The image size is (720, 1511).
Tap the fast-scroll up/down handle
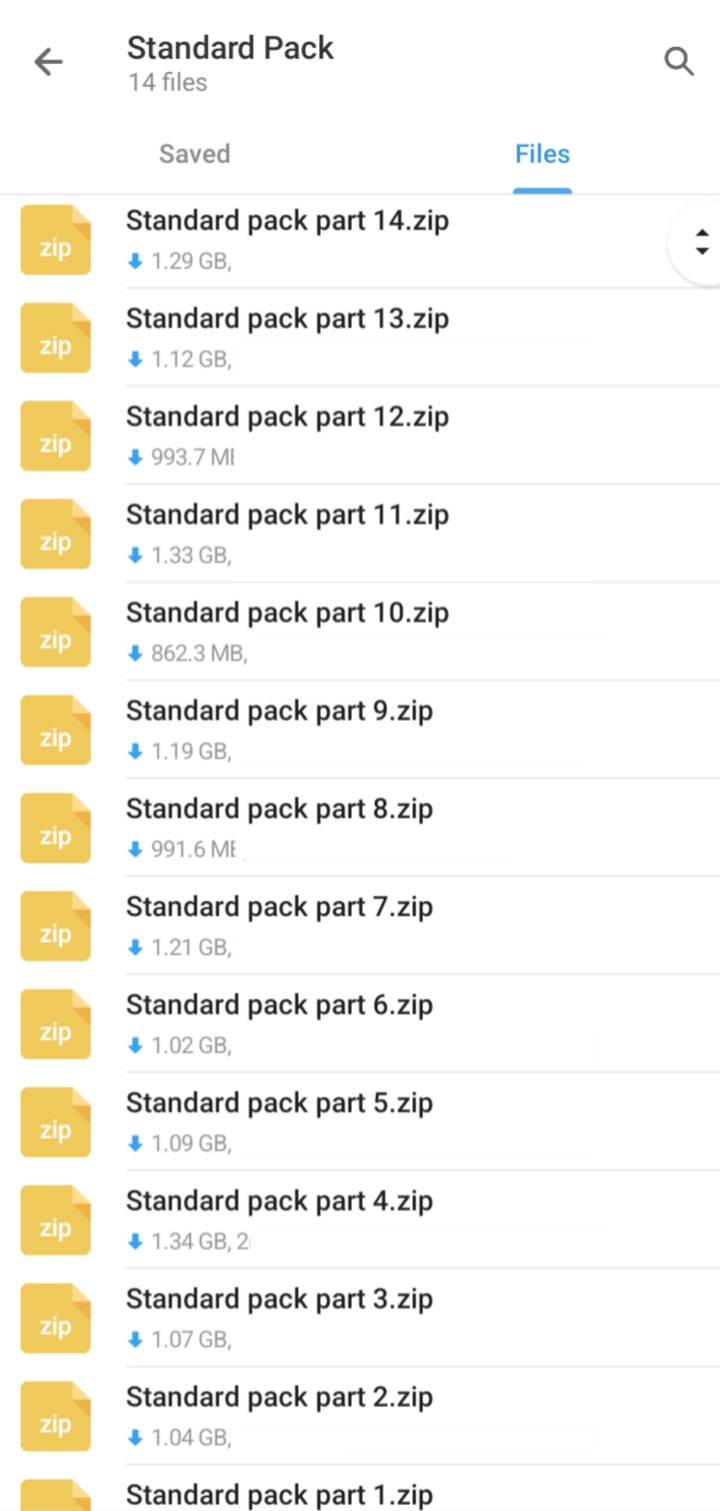point(702,242)
